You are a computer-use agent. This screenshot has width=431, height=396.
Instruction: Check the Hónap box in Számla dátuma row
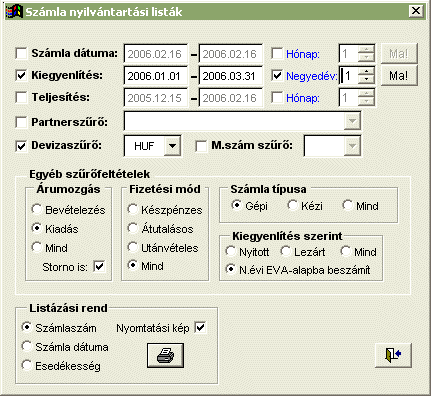click(x=277, y=53)
